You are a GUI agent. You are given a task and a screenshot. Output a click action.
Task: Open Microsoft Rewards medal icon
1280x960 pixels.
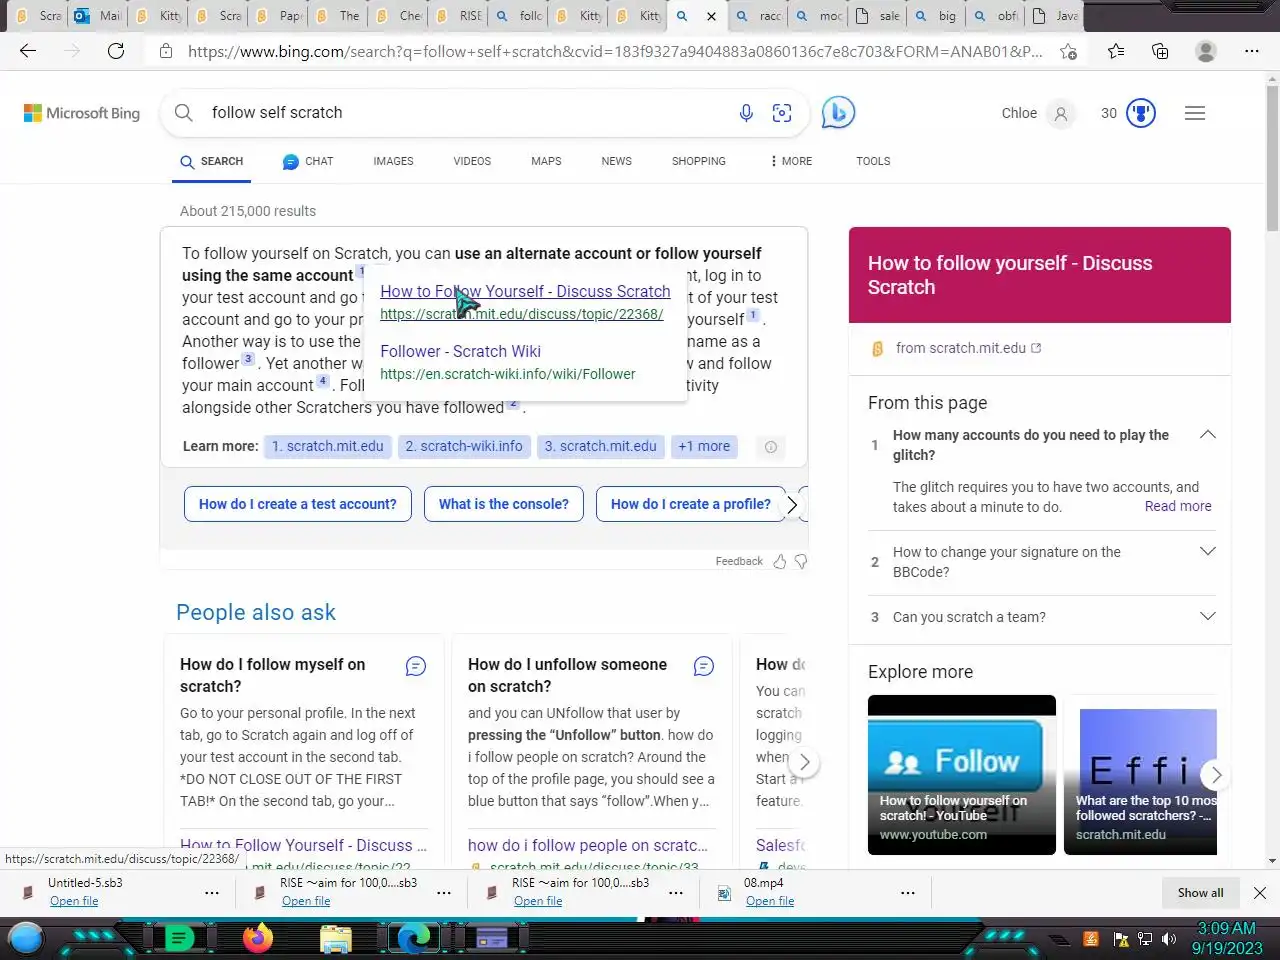point(1141,113)
